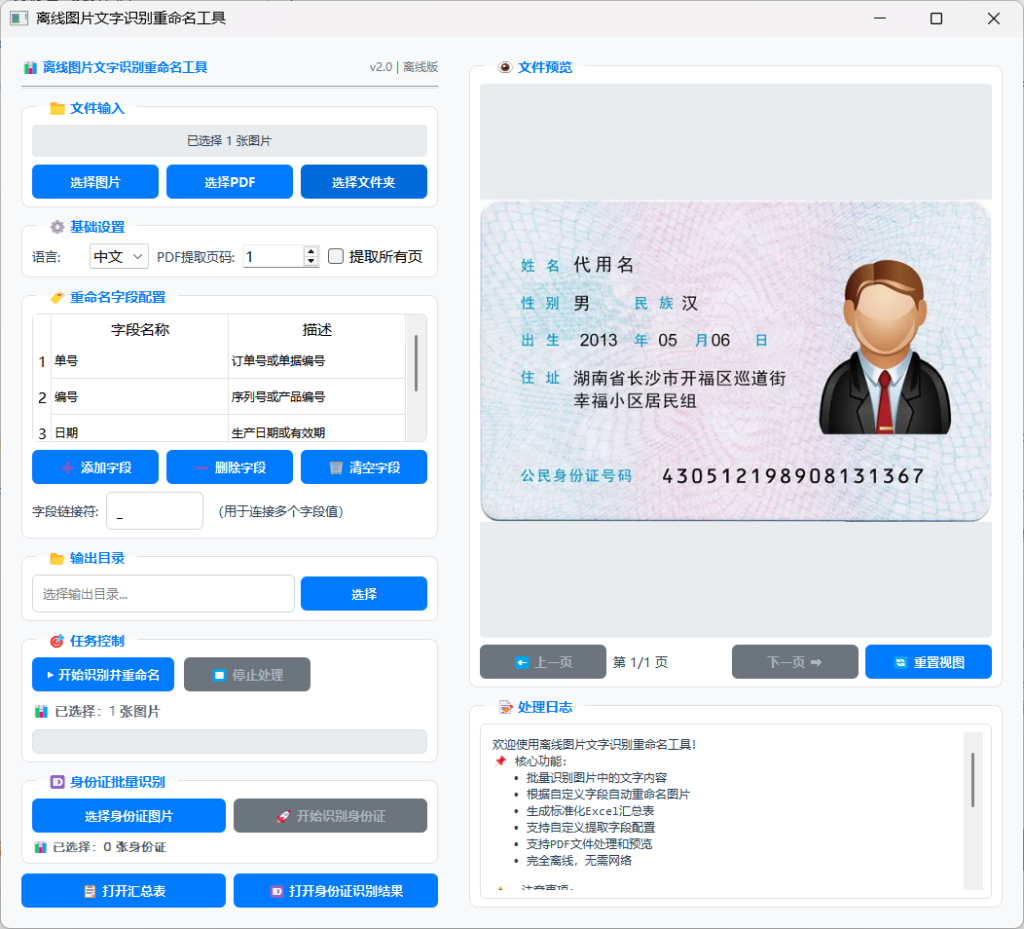Click the 选择PDF button
Image resolution: width=1024 pixels, height=929 pixels.
coord(229,181)
